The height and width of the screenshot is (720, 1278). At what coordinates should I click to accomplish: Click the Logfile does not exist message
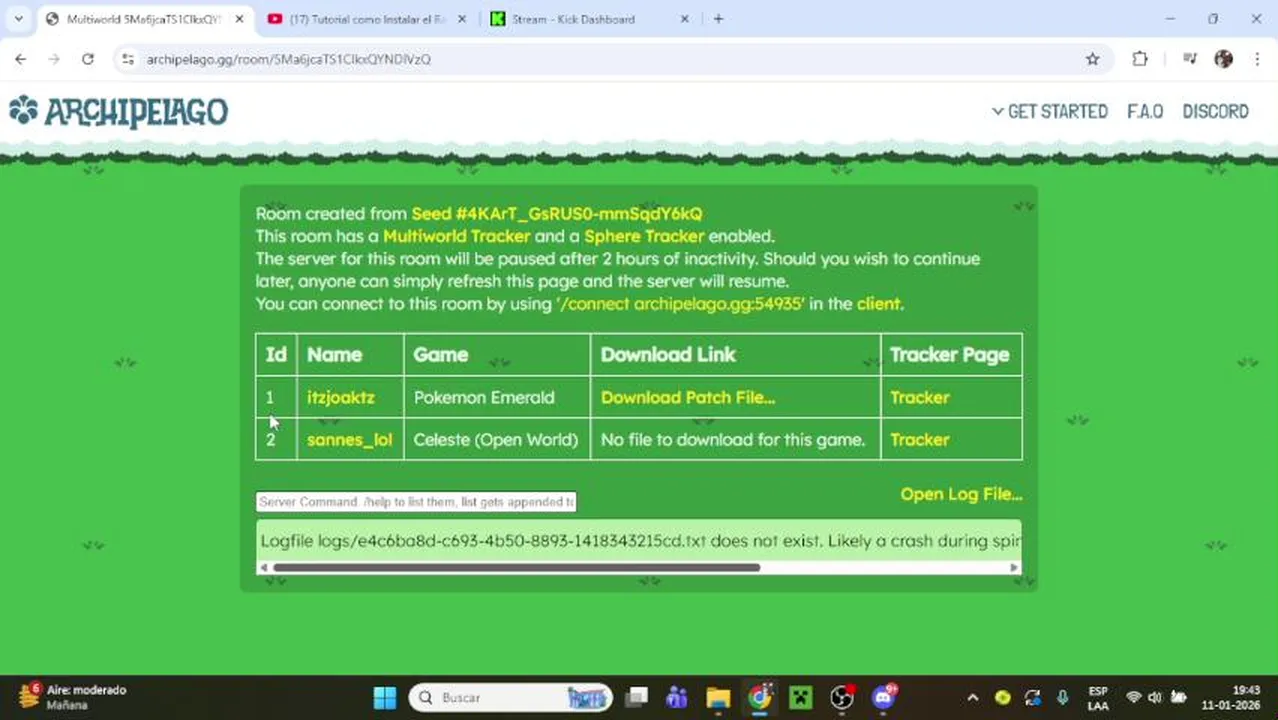pyautogui.click(x=640, y=541)
